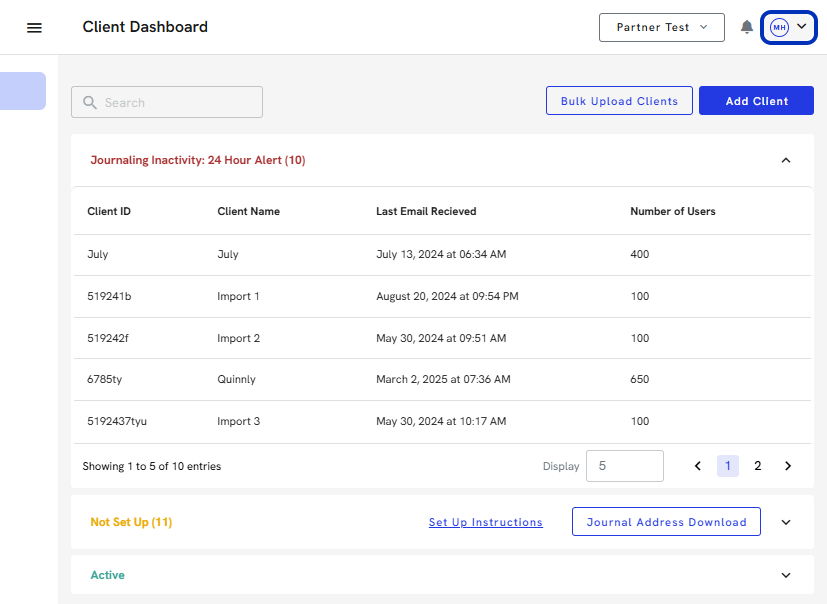Click Journal Address Download button
827x604 pixels.
click(x=666, y=522)
